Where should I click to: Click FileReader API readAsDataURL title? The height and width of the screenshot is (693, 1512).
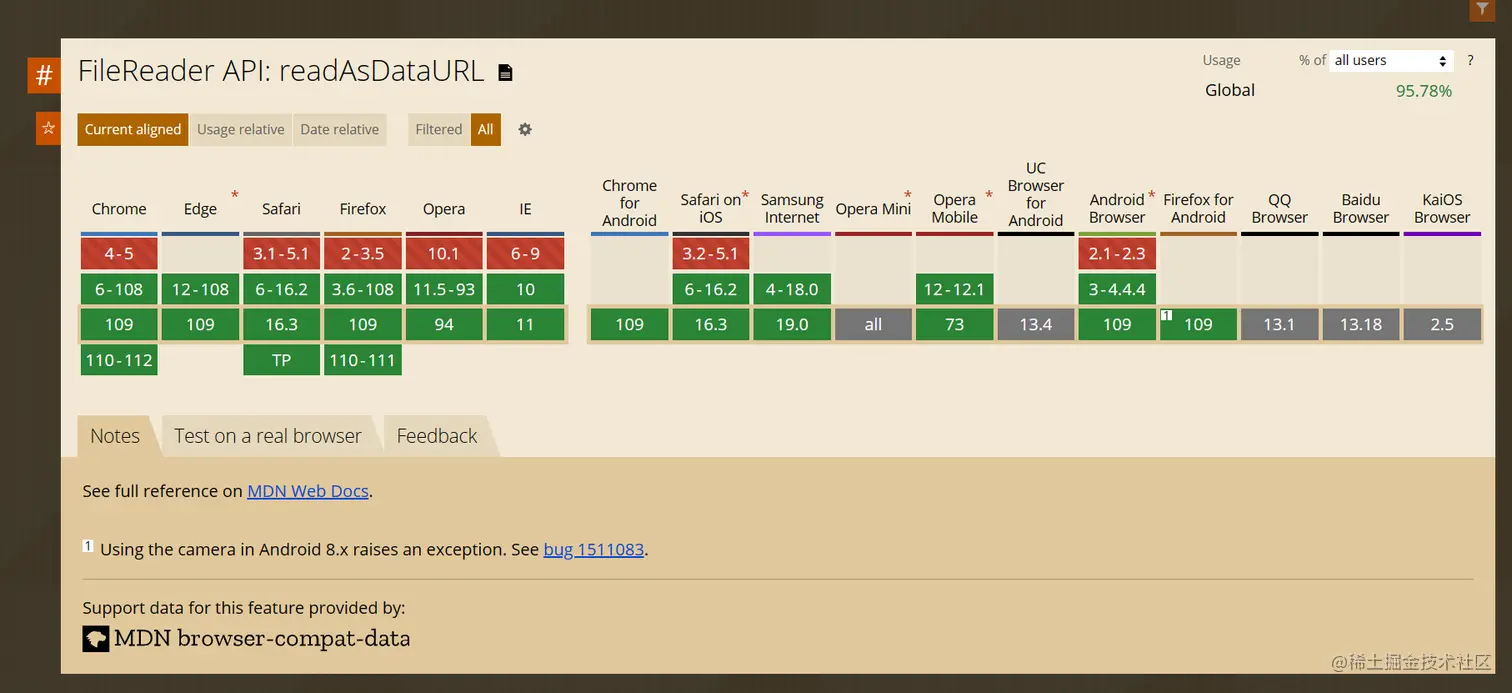(281, 71)
